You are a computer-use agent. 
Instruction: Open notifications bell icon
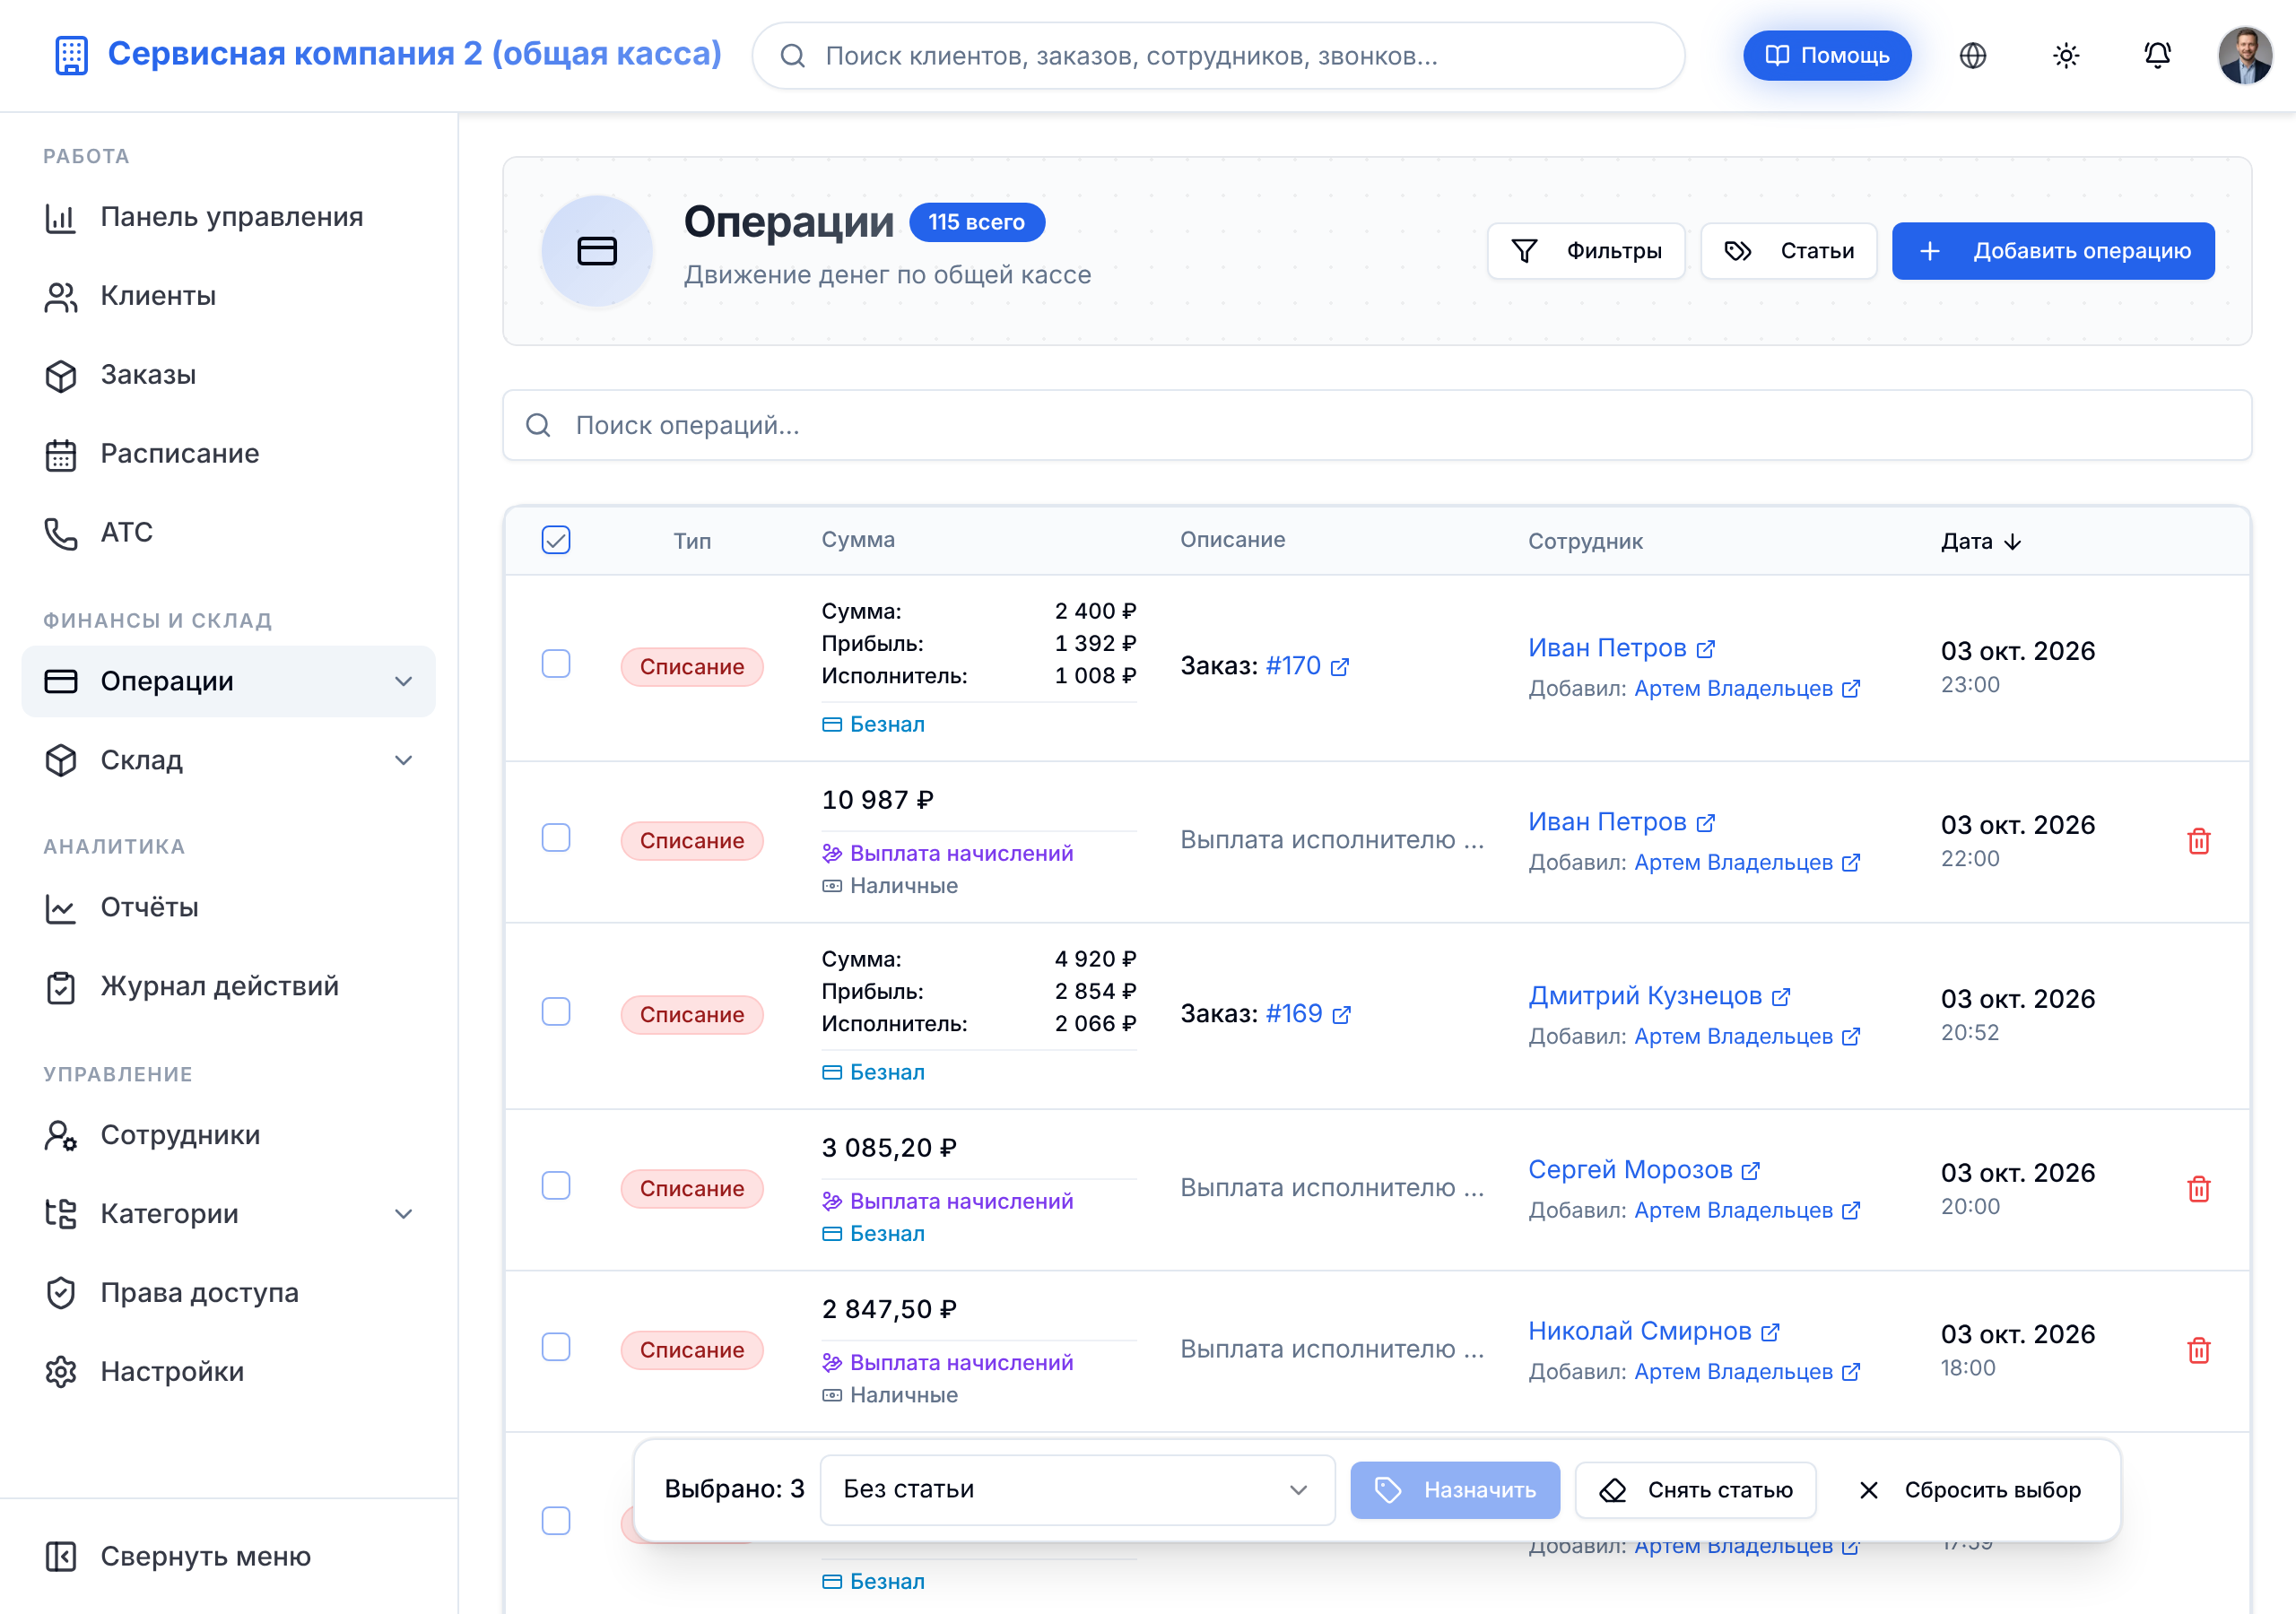tap(2157, 56)
